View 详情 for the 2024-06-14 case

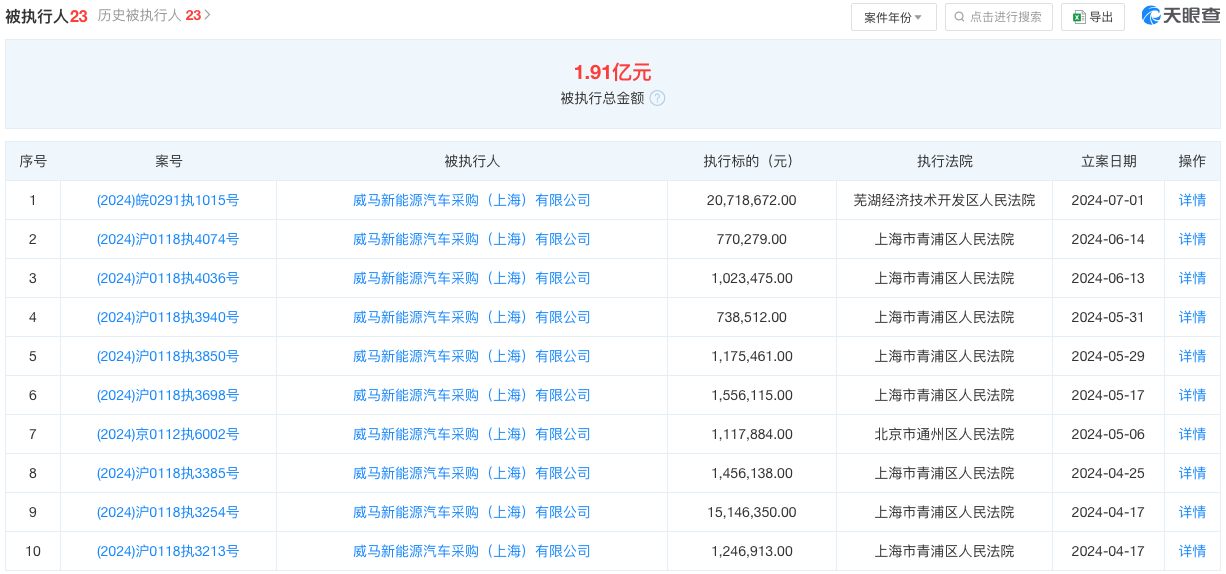(x=1192, y=239)
